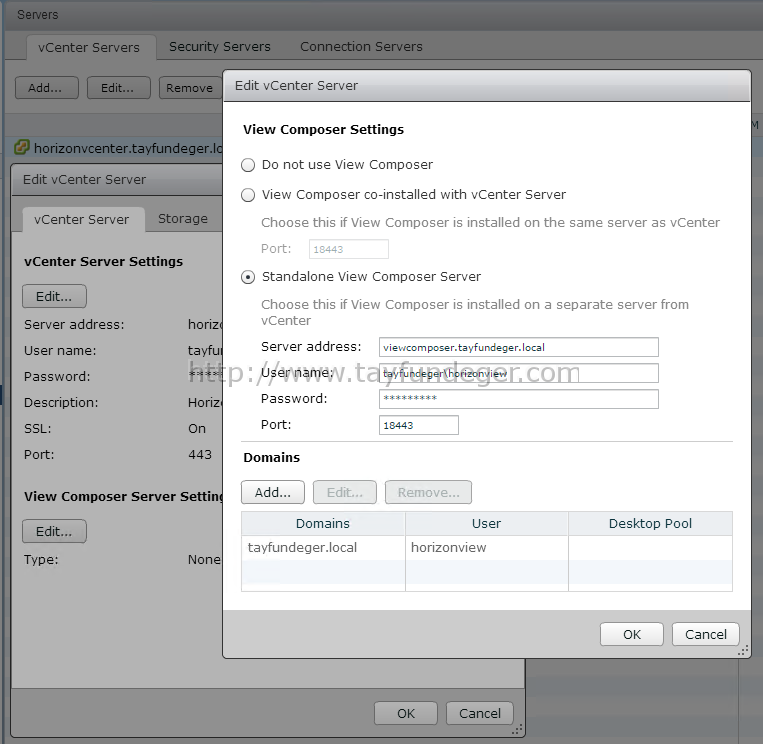This screenshot has height=744, width=763.
Task: Grab the front dialog resize handle
Action: [x=743, y=651]
